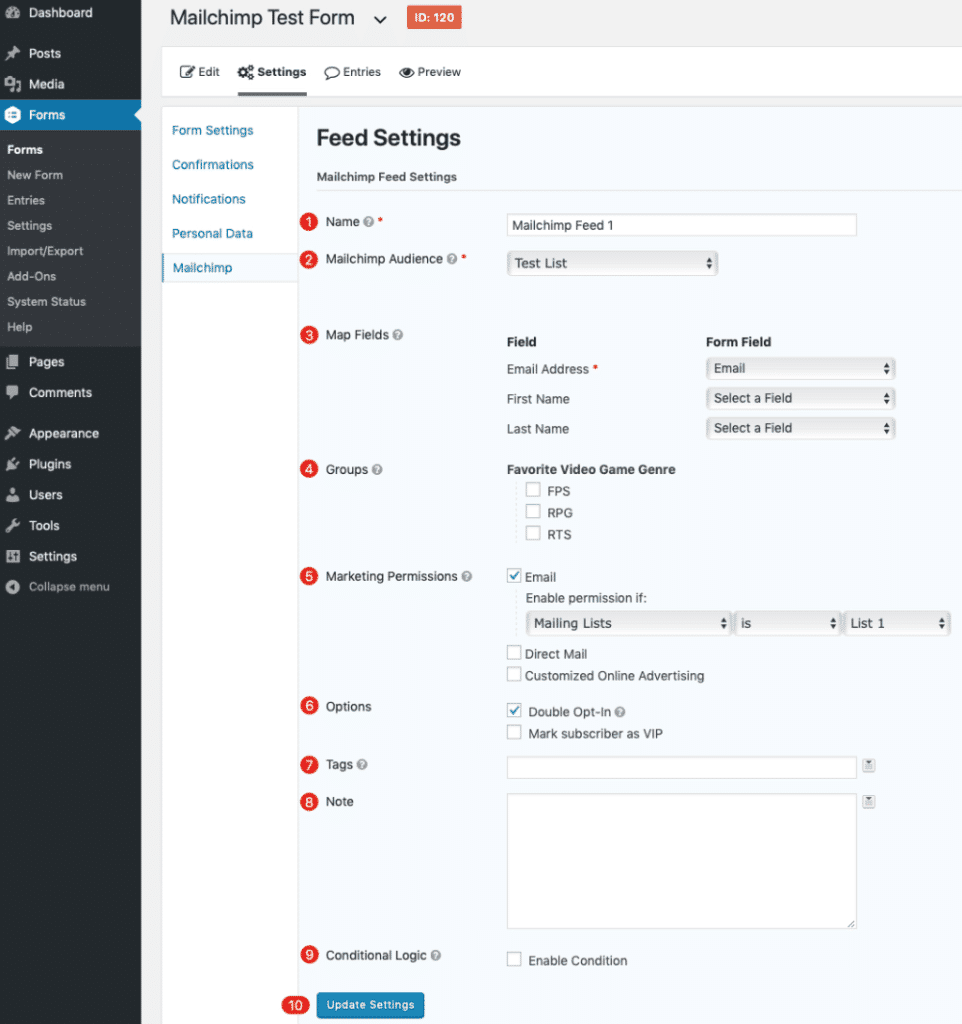This screenshot has height=1024, width=962.
Task: Check the Enable Condition box
Action: [x=514, y=959]
